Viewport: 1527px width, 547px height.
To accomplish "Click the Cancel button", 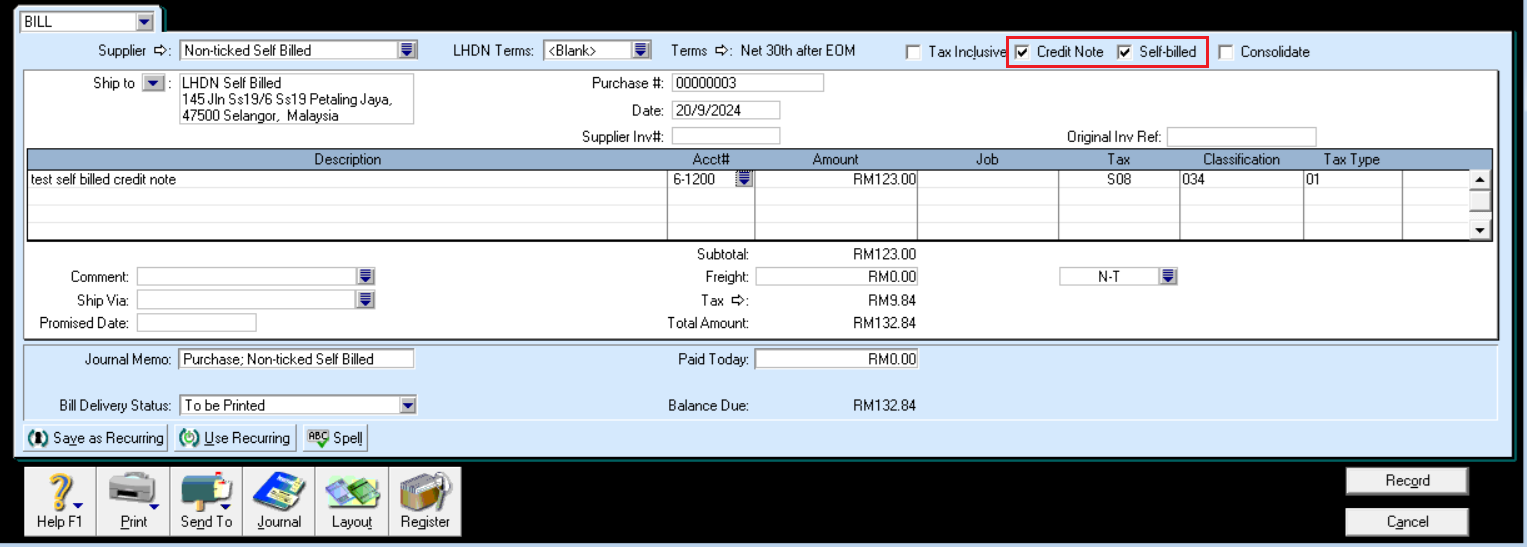I will 1406,522.
